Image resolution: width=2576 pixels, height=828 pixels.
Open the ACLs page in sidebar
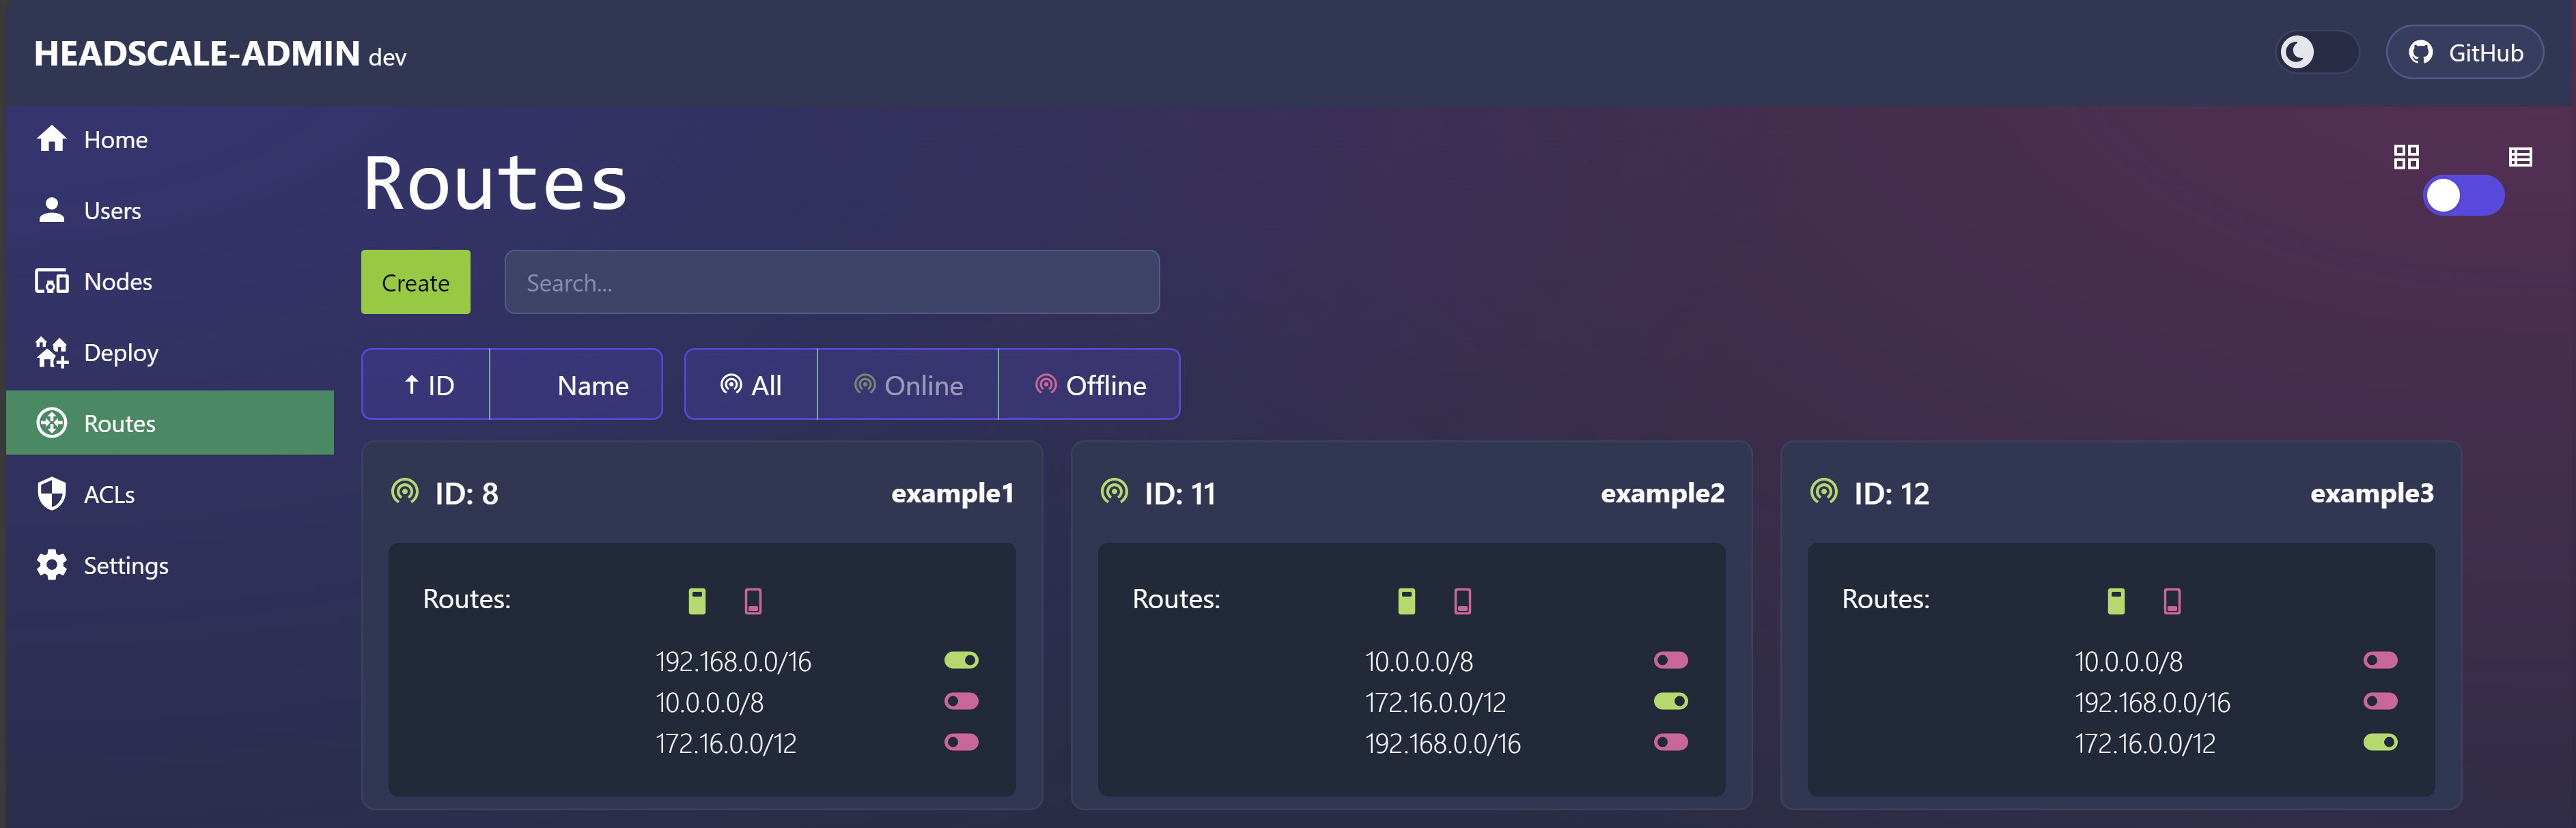[x=108, y=494]
